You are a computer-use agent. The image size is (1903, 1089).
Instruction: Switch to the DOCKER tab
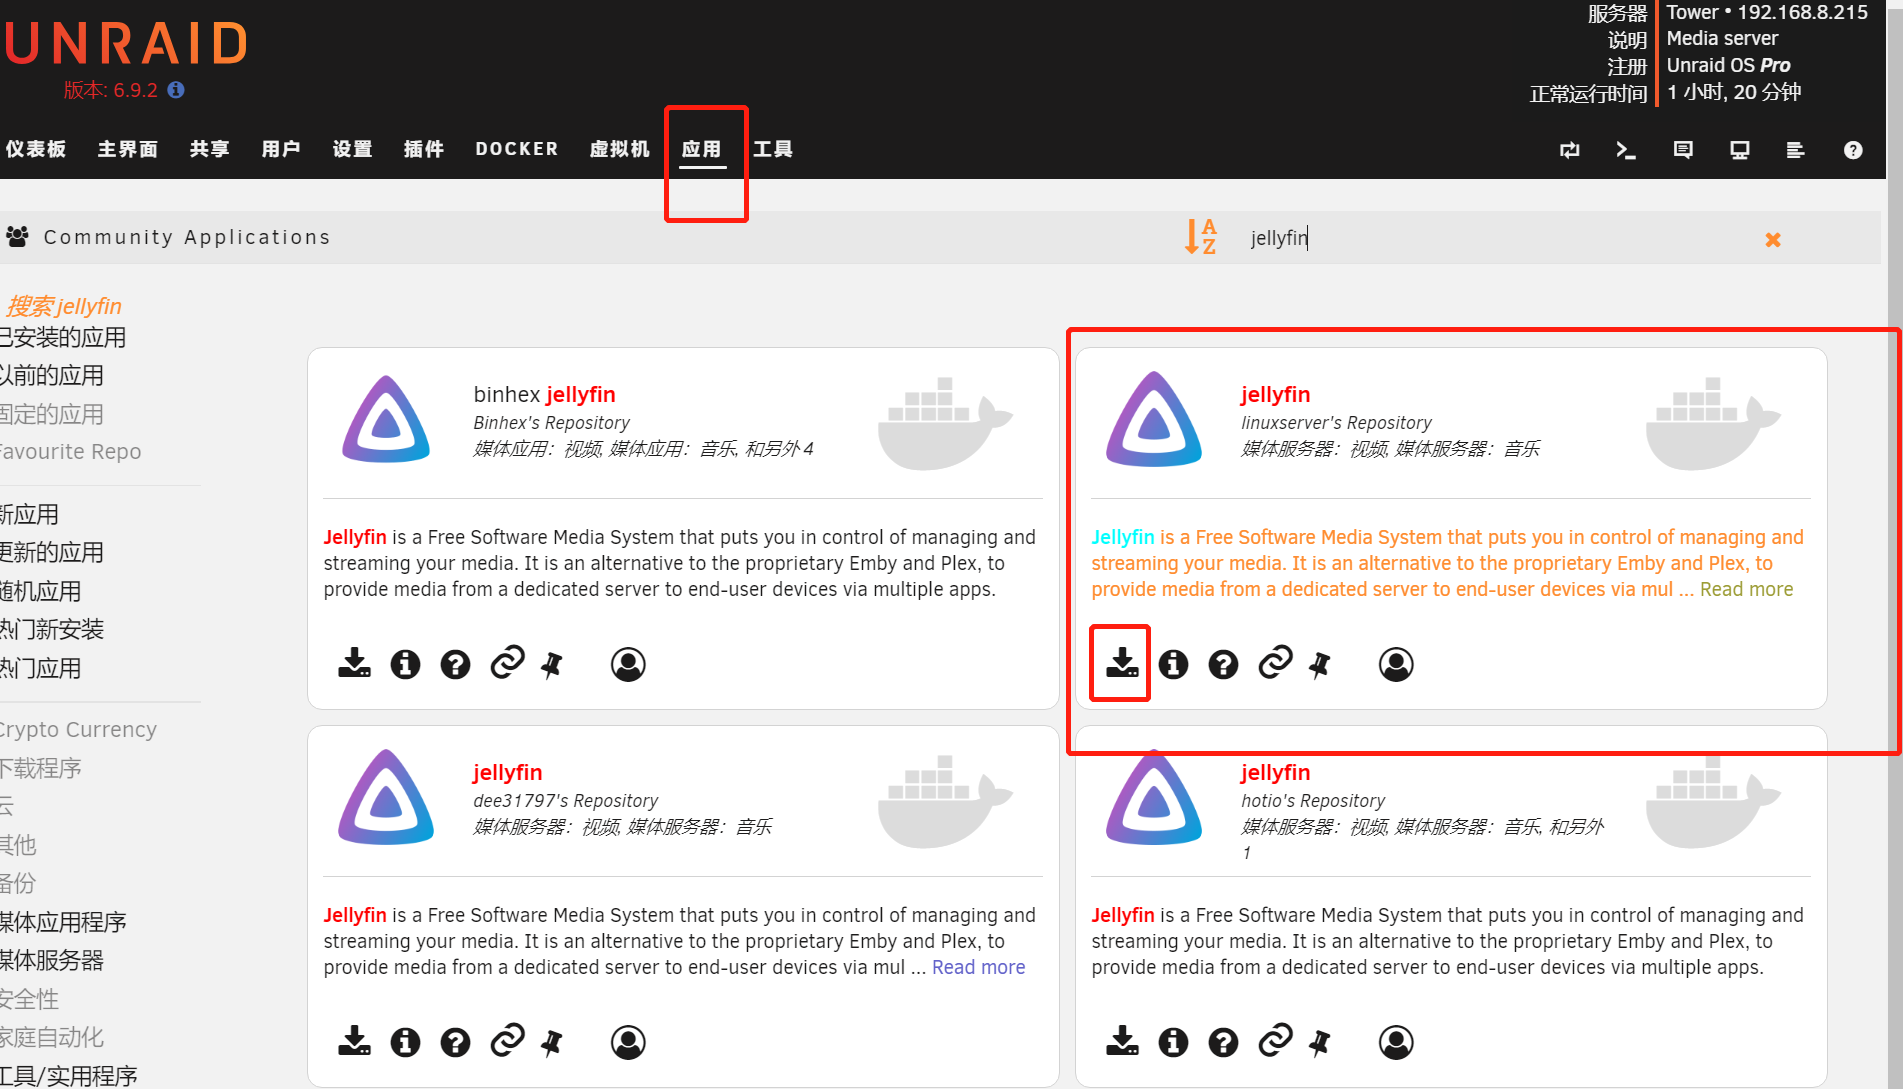(x=517, y=149)
